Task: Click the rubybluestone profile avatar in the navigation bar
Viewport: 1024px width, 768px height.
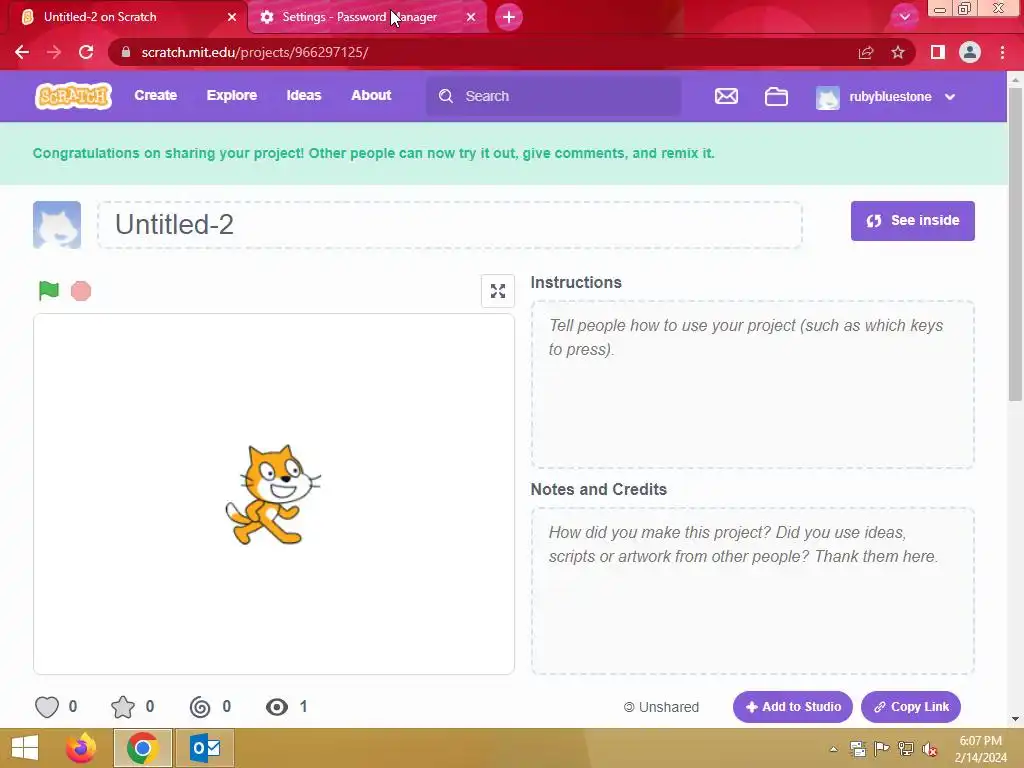Action: pyautogui.click(x=827, y=97)
